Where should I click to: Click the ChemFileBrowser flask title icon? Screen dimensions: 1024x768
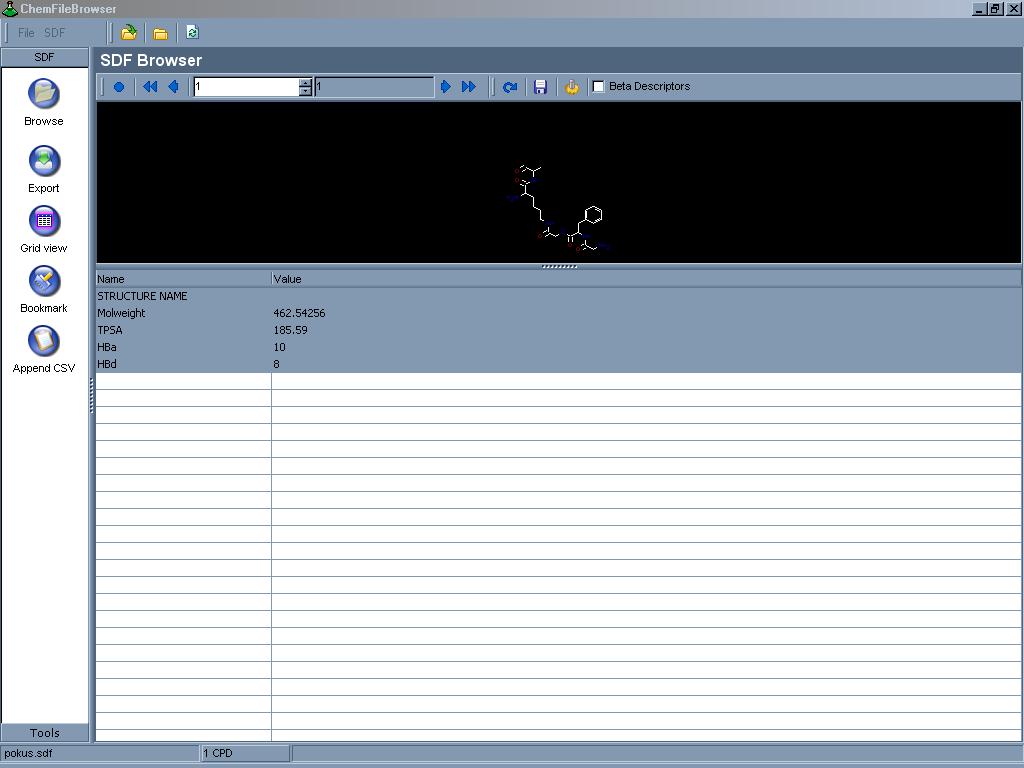[9, 8]
